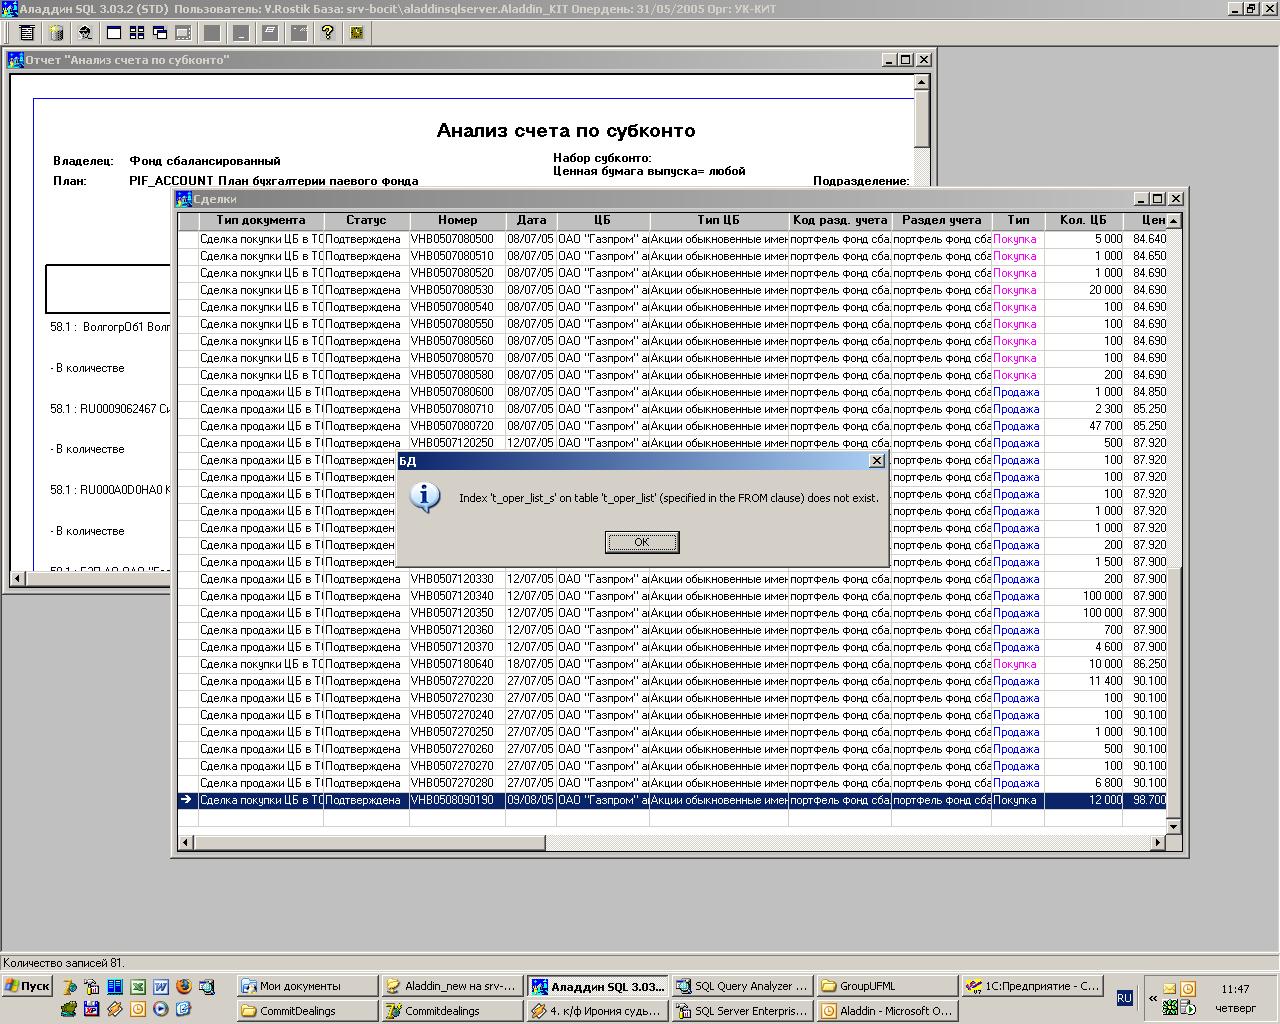Click the green snowflake tray icon

[x=1169, y=1008]
